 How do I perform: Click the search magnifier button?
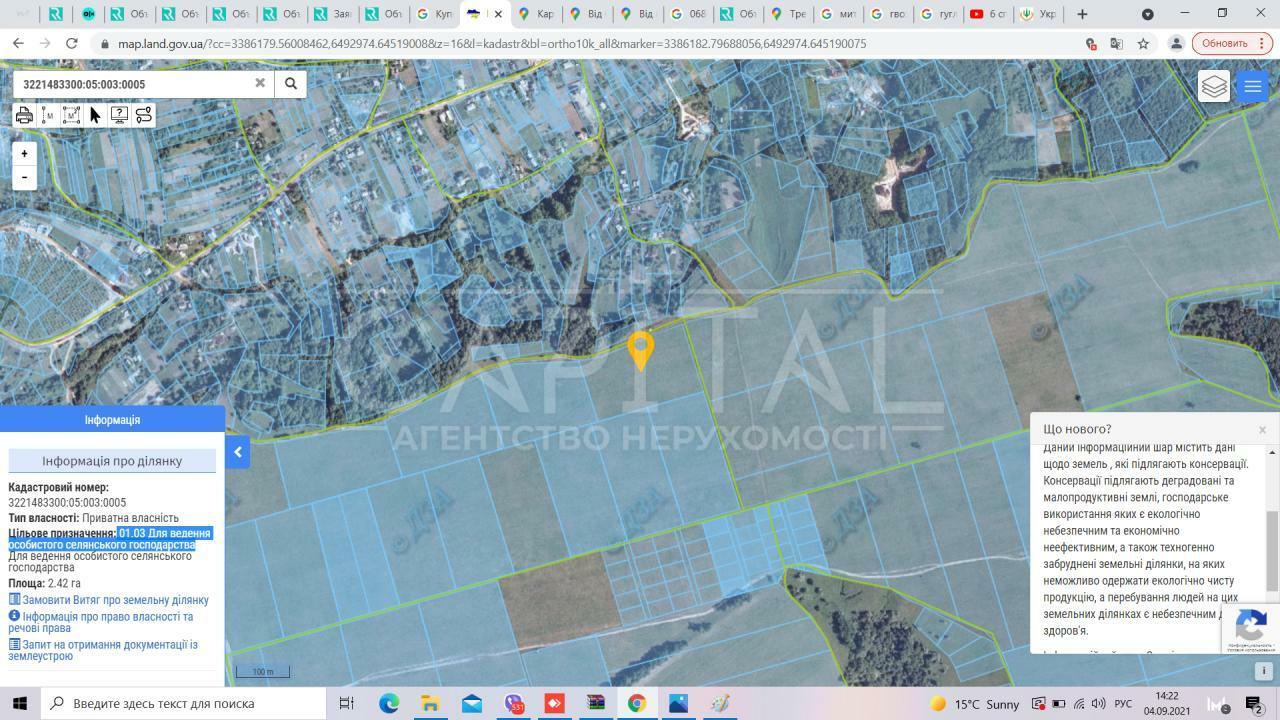point(291,84)
